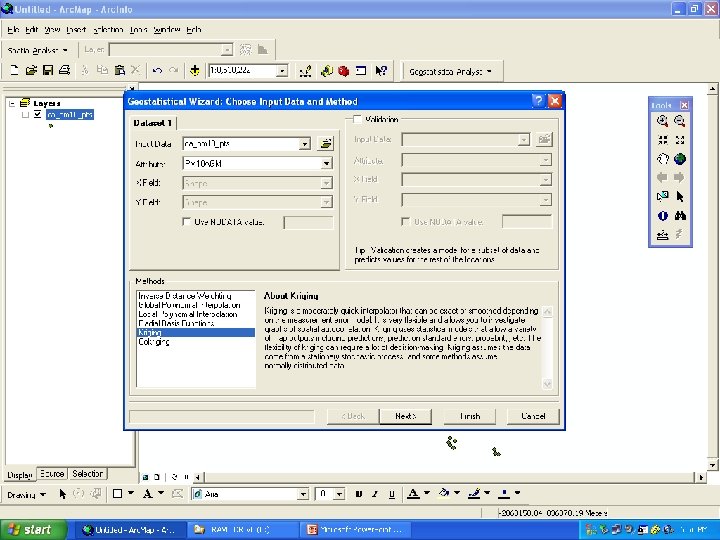Viewport: 720px width, 540px height.
Task: Click the Add Data icon
Action: [x=195, y=70]
